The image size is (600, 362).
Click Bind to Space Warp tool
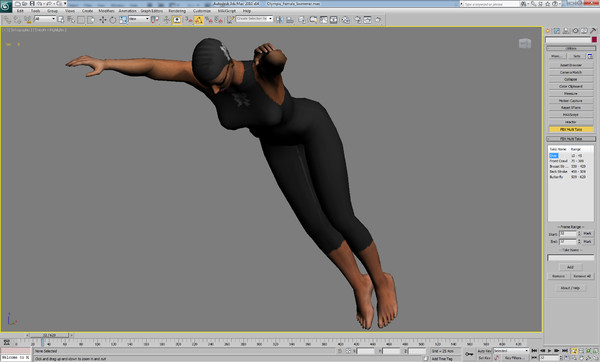click(28, 20)
